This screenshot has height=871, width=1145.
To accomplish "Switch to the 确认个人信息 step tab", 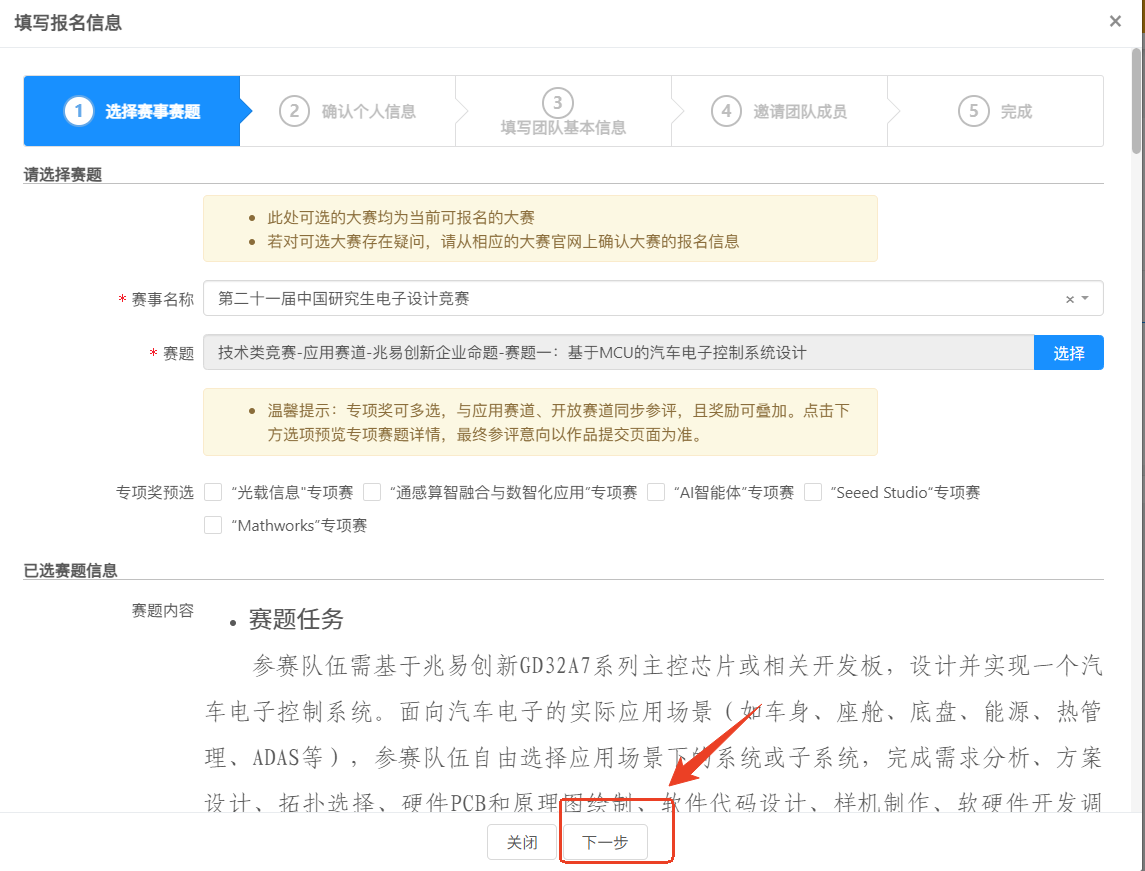I will (368, 112).
